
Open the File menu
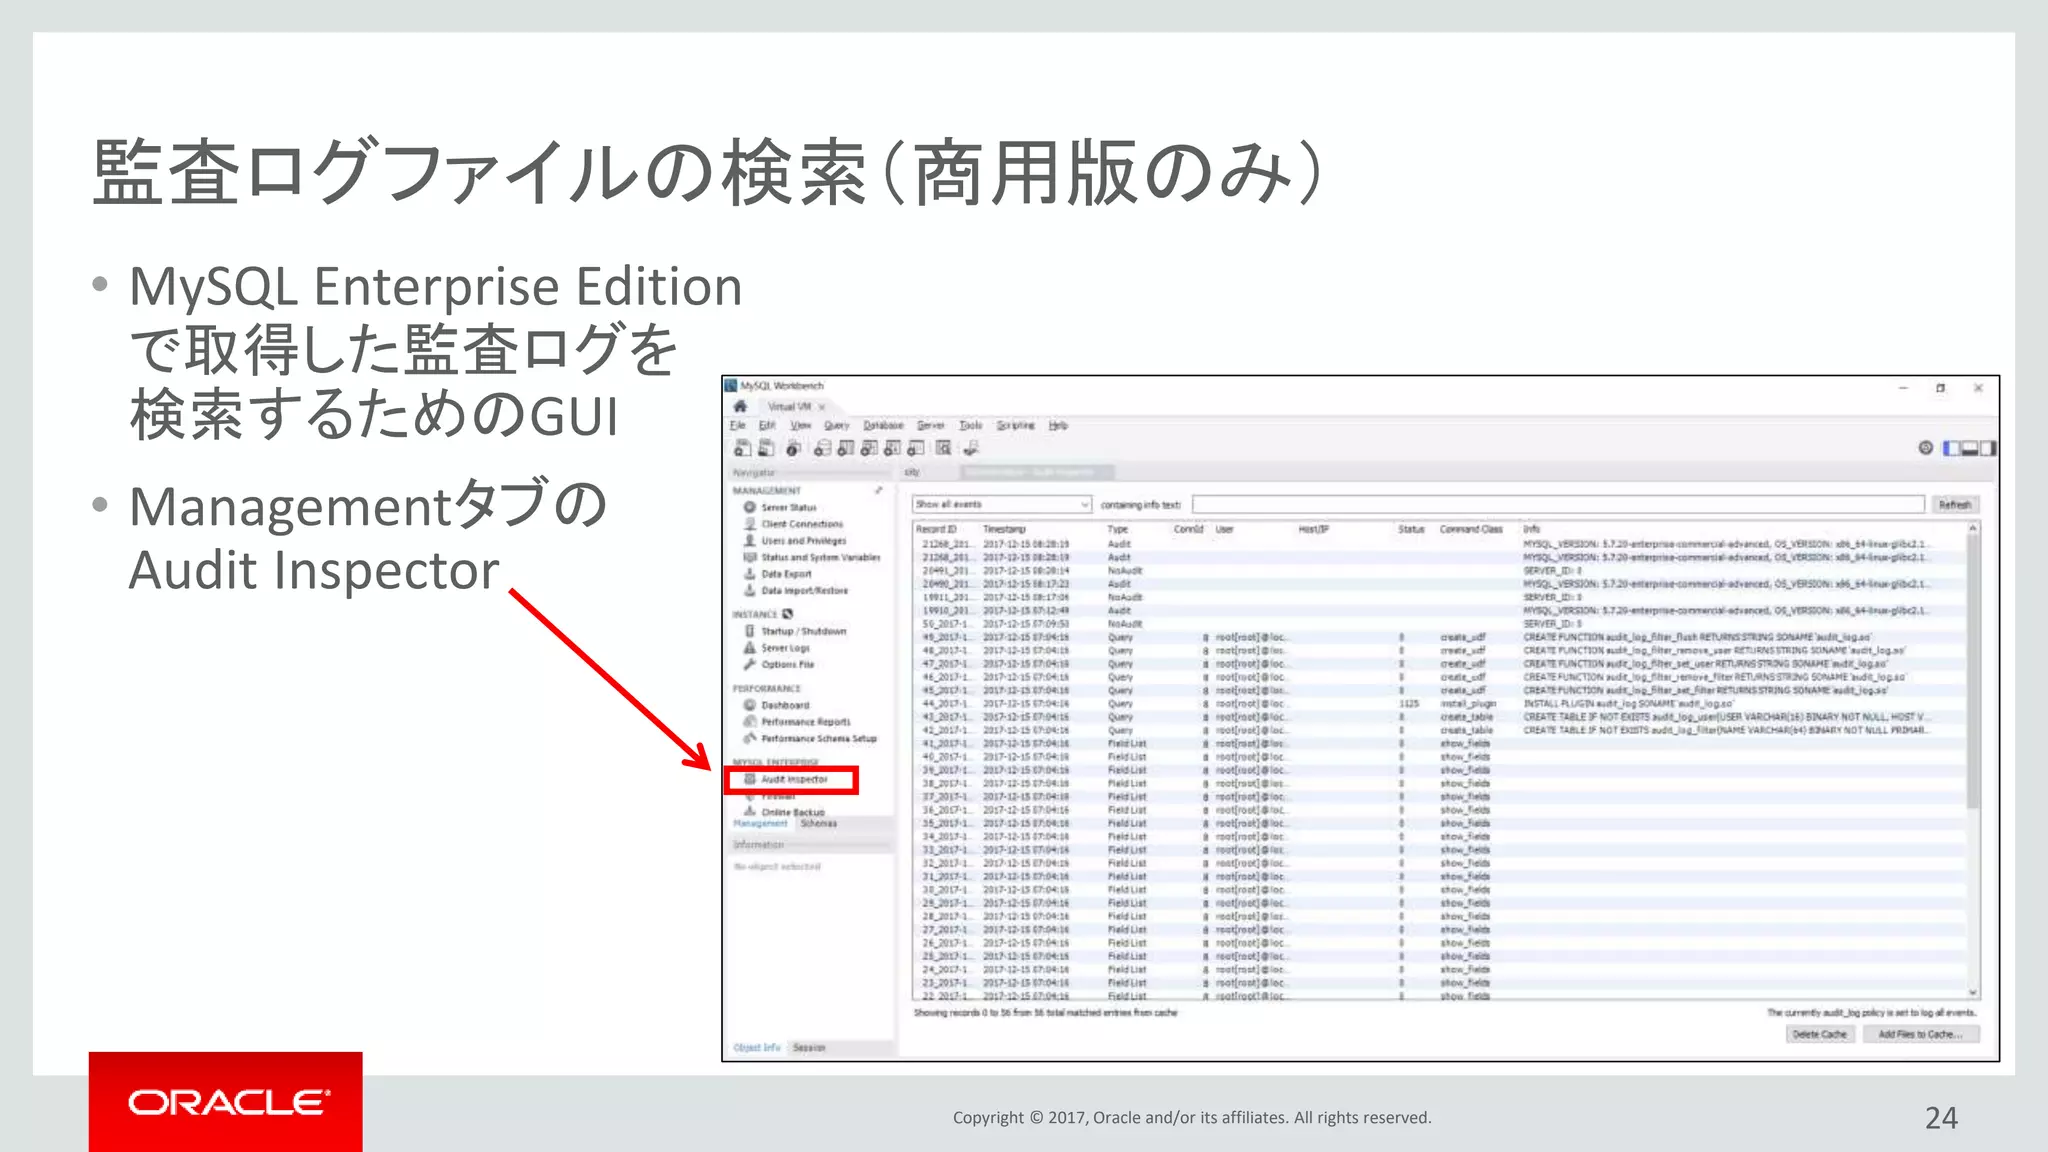click(738, 425)
